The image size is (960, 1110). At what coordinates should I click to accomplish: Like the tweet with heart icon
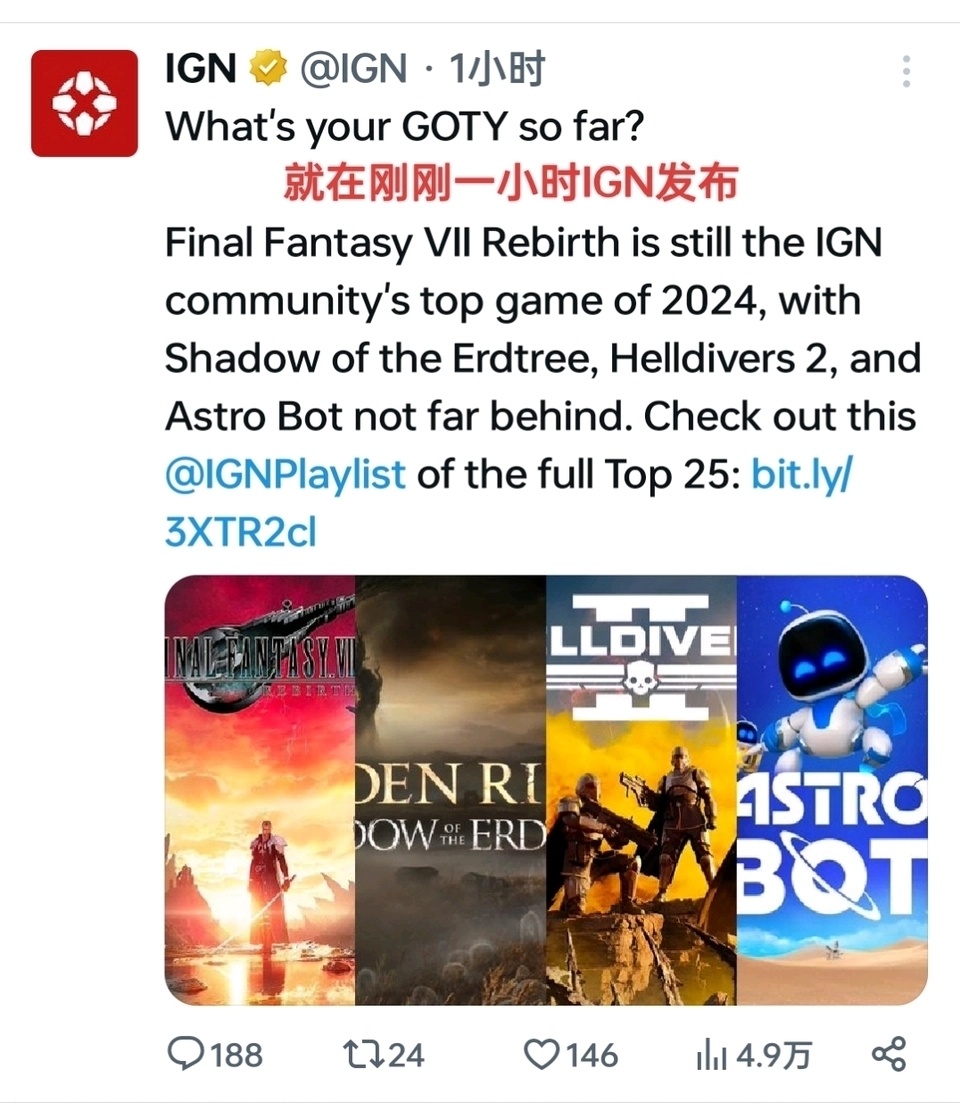coord(542,1054)
